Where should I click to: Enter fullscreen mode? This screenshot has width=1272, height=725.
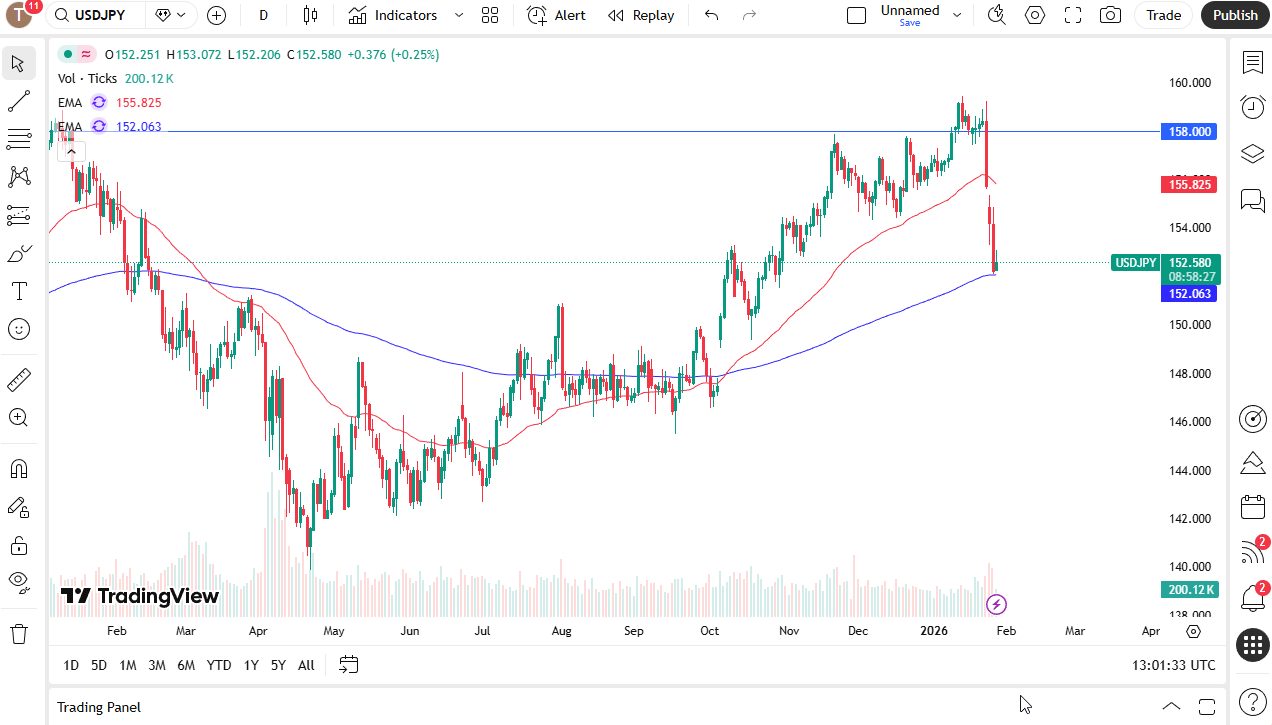pos(1073,15)
